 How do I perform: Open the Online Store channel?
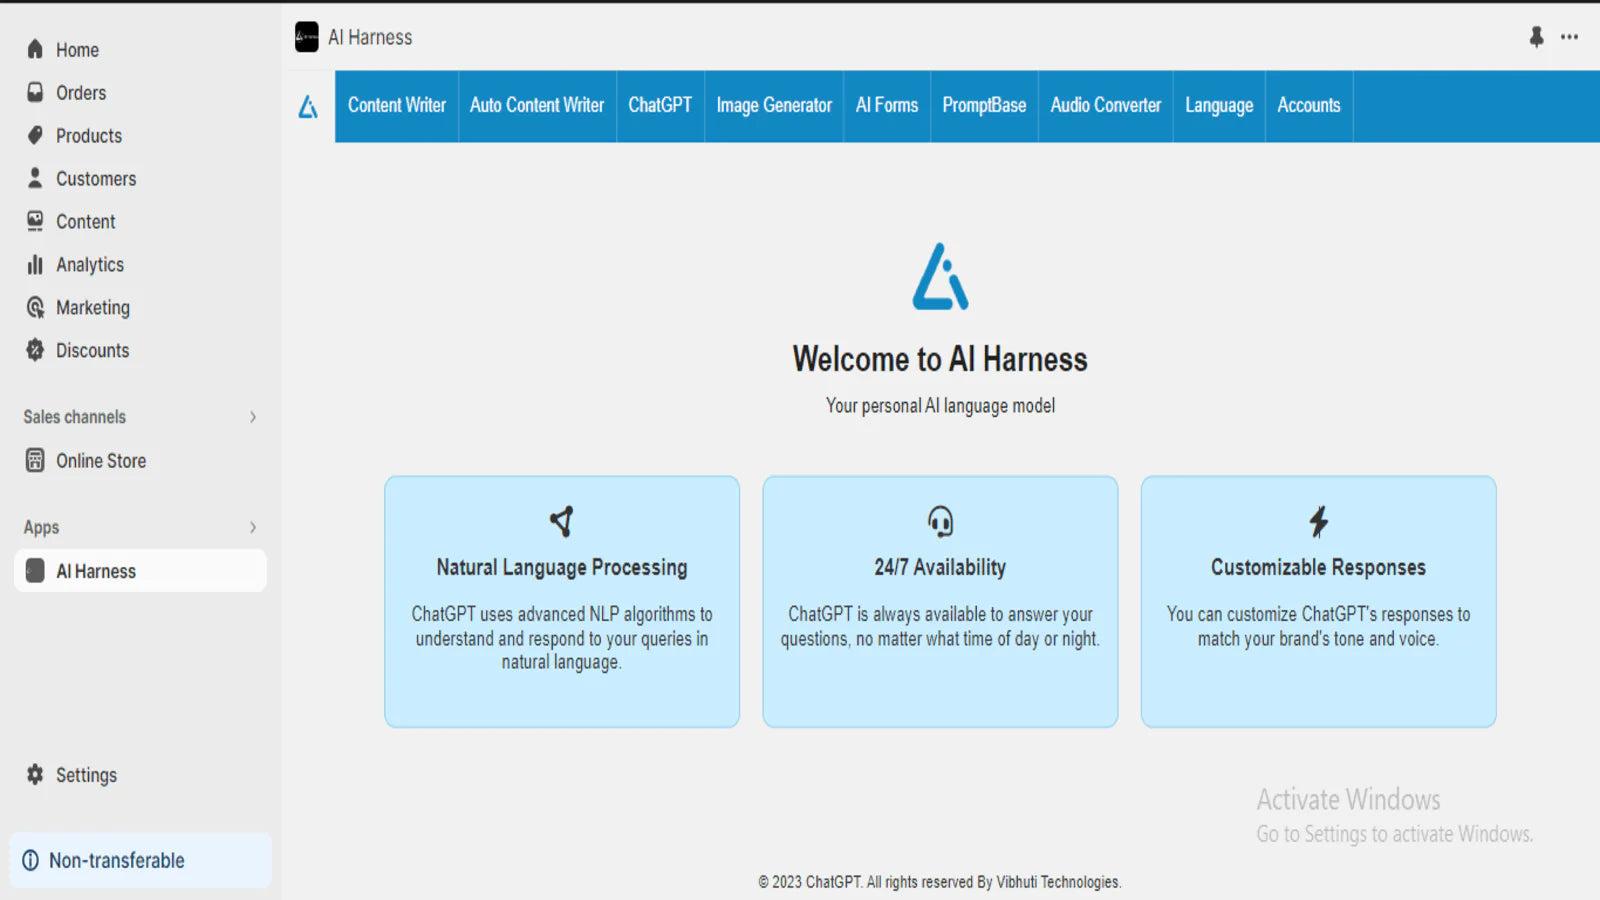click(x=100, y=460)
